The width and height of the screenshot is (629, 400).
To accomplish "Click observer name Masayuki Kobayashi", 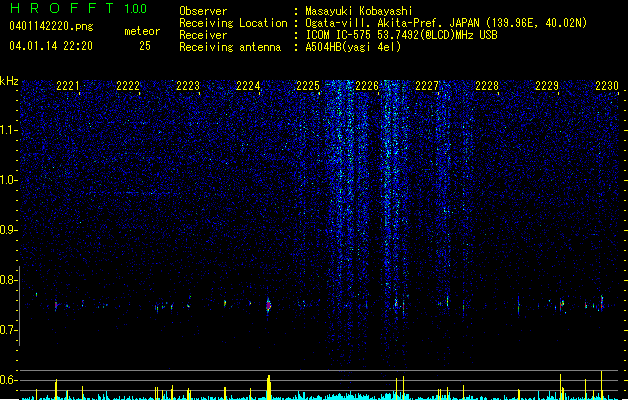I will 359,11.
